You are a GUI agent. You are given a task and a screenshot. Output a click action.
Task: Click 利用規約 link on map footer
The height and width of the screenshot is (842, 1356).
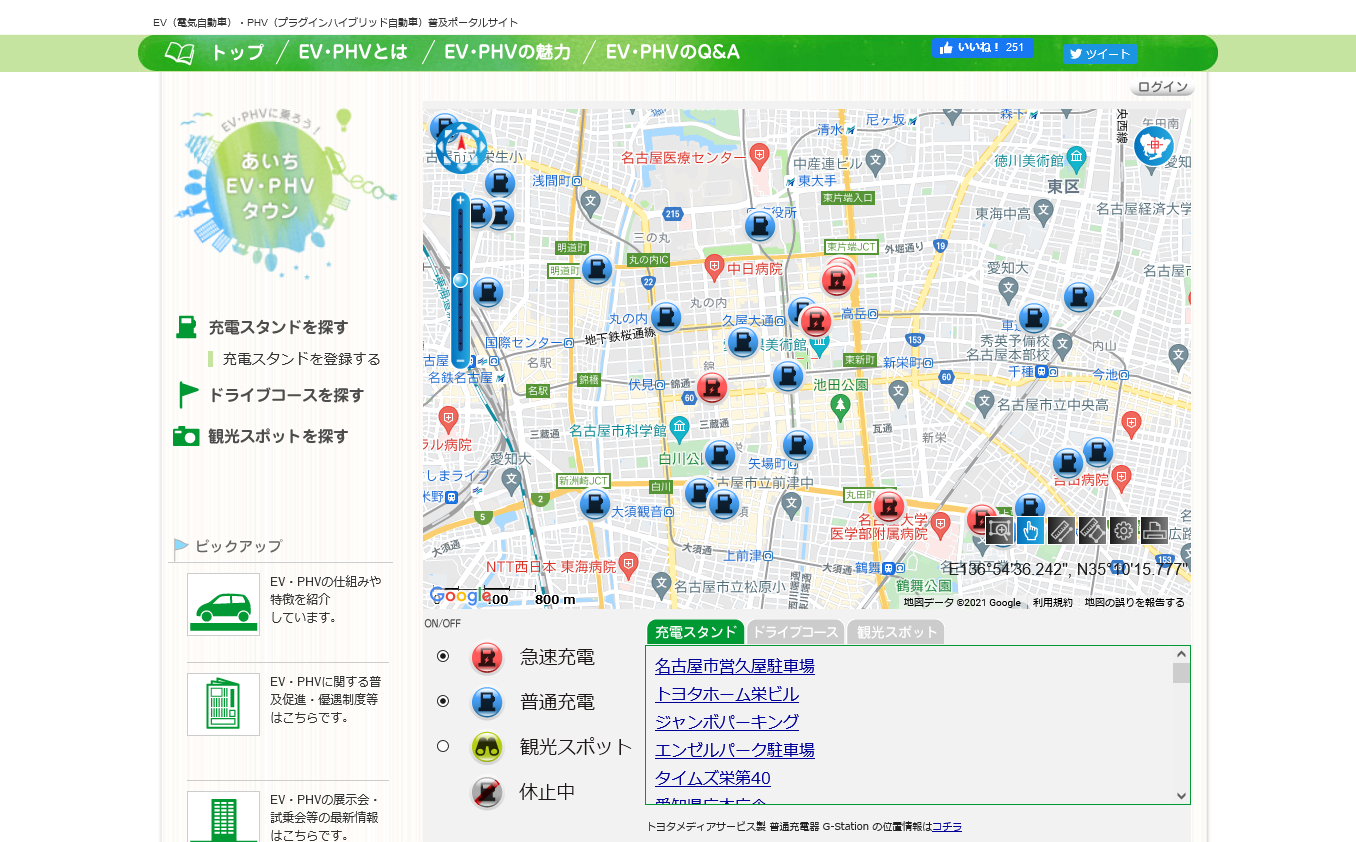pyautogui.click(x=1053, y=603)
